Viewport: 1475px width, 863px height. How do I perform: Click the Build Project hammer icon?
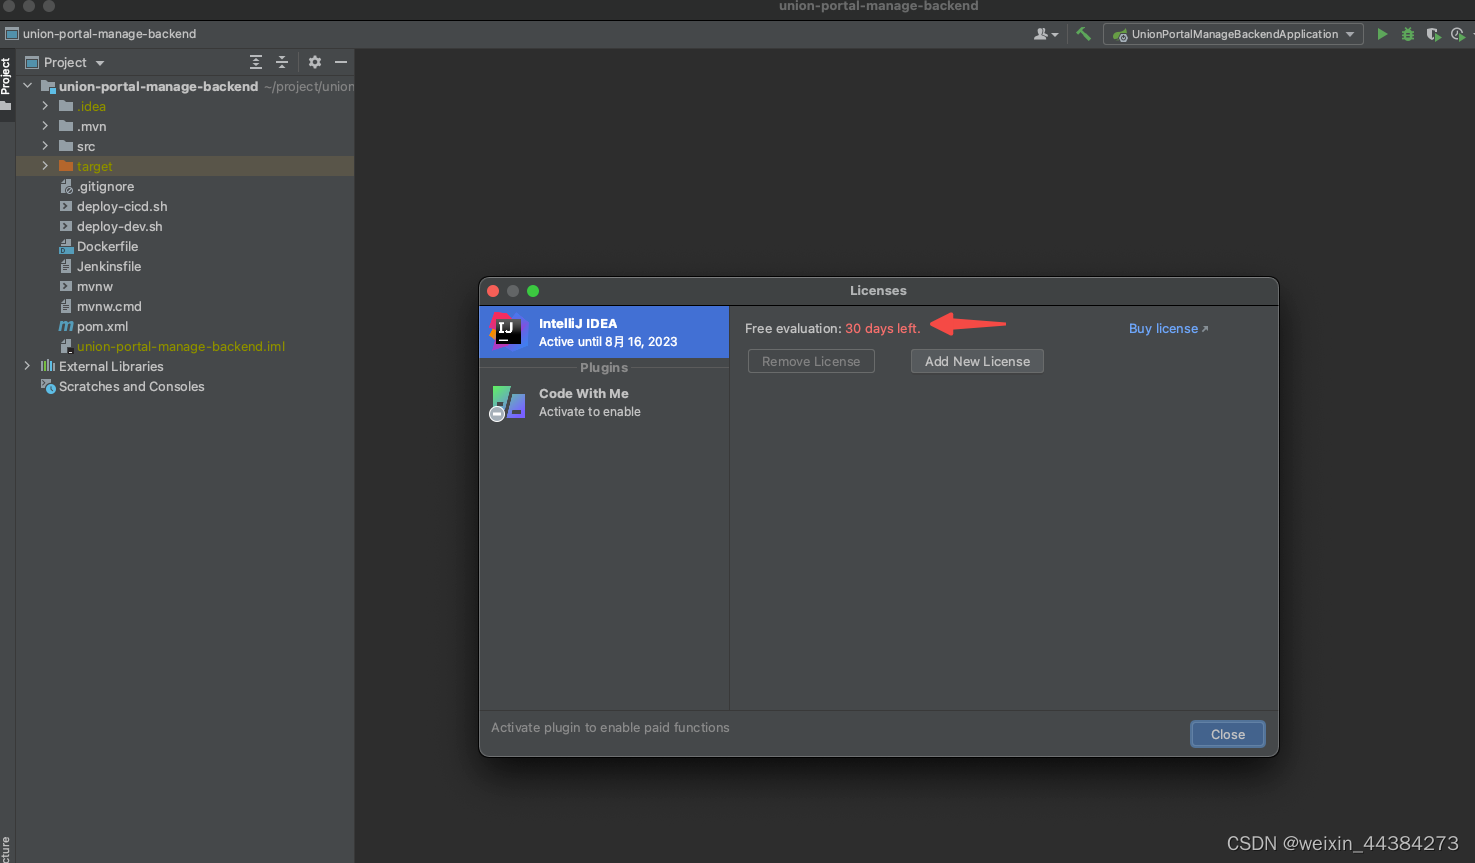click(1083, 34)
